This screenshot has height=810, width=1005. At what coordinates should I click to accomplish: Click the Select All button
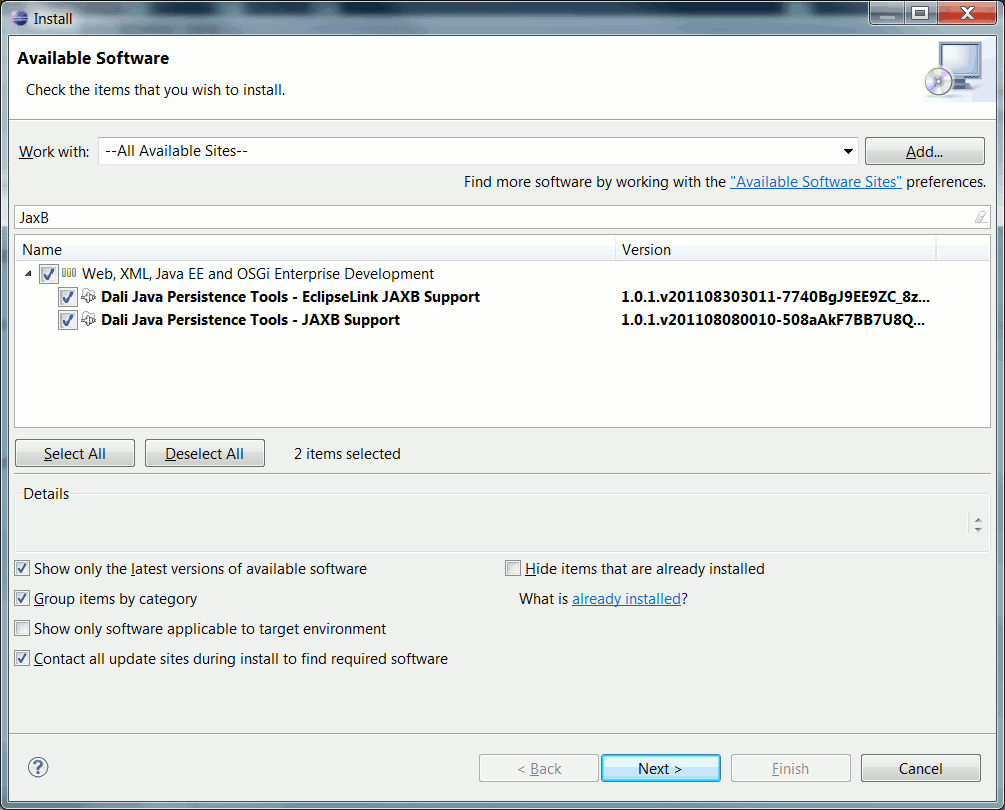[x=75, y=453]
